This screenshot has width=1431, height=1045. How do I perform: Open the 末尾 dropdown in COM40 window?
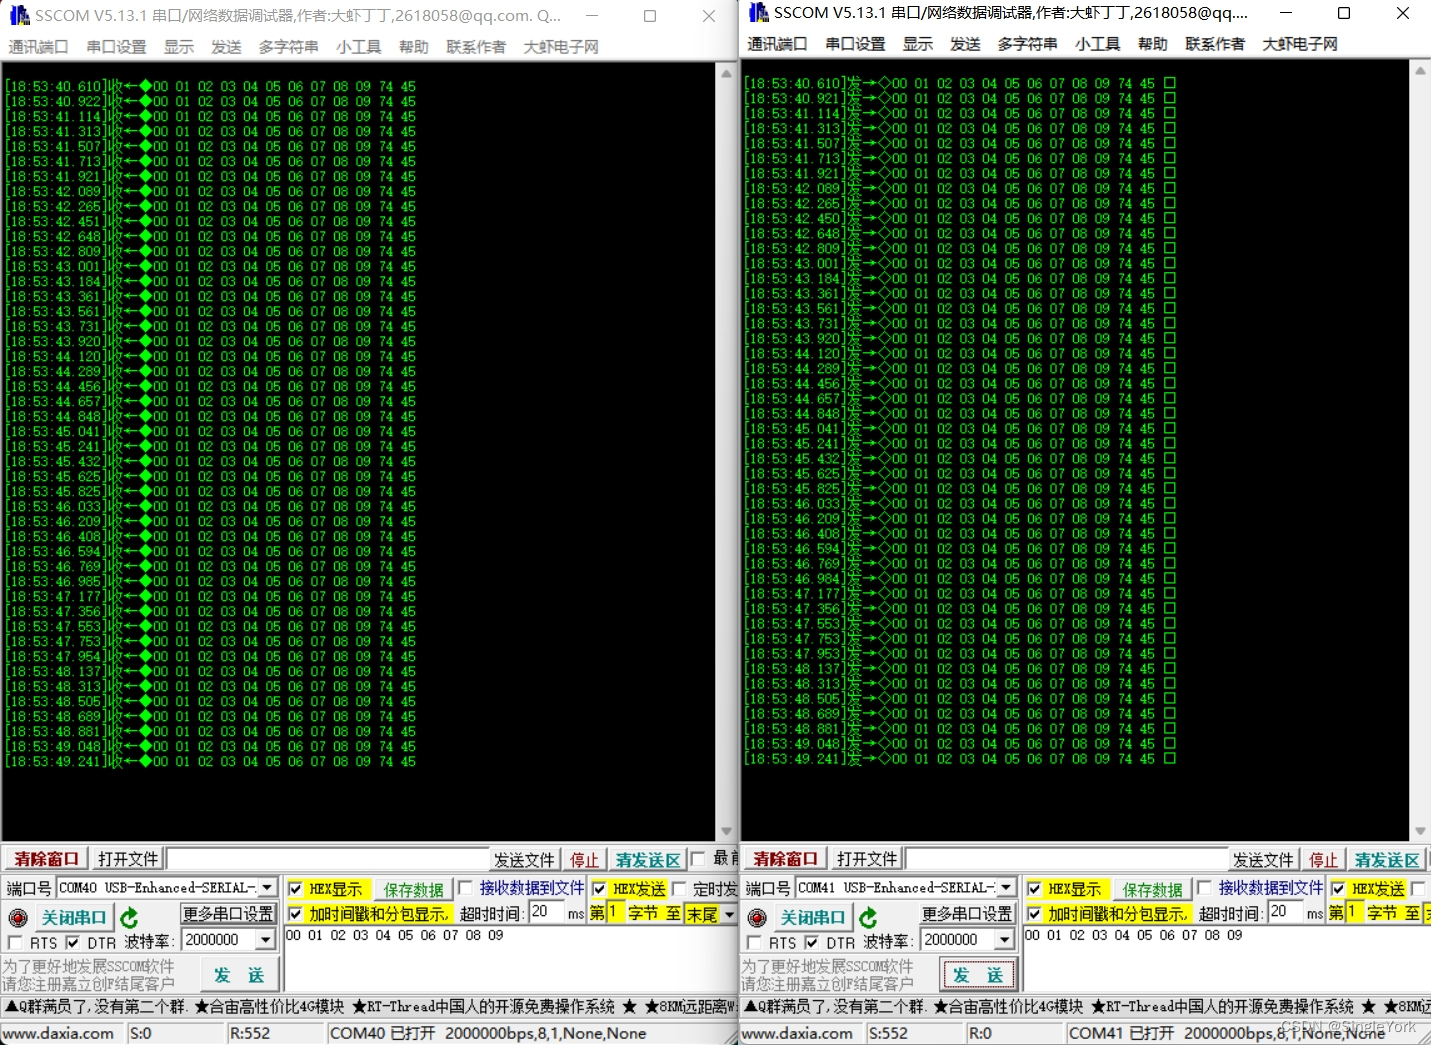[x=729, y=914]
